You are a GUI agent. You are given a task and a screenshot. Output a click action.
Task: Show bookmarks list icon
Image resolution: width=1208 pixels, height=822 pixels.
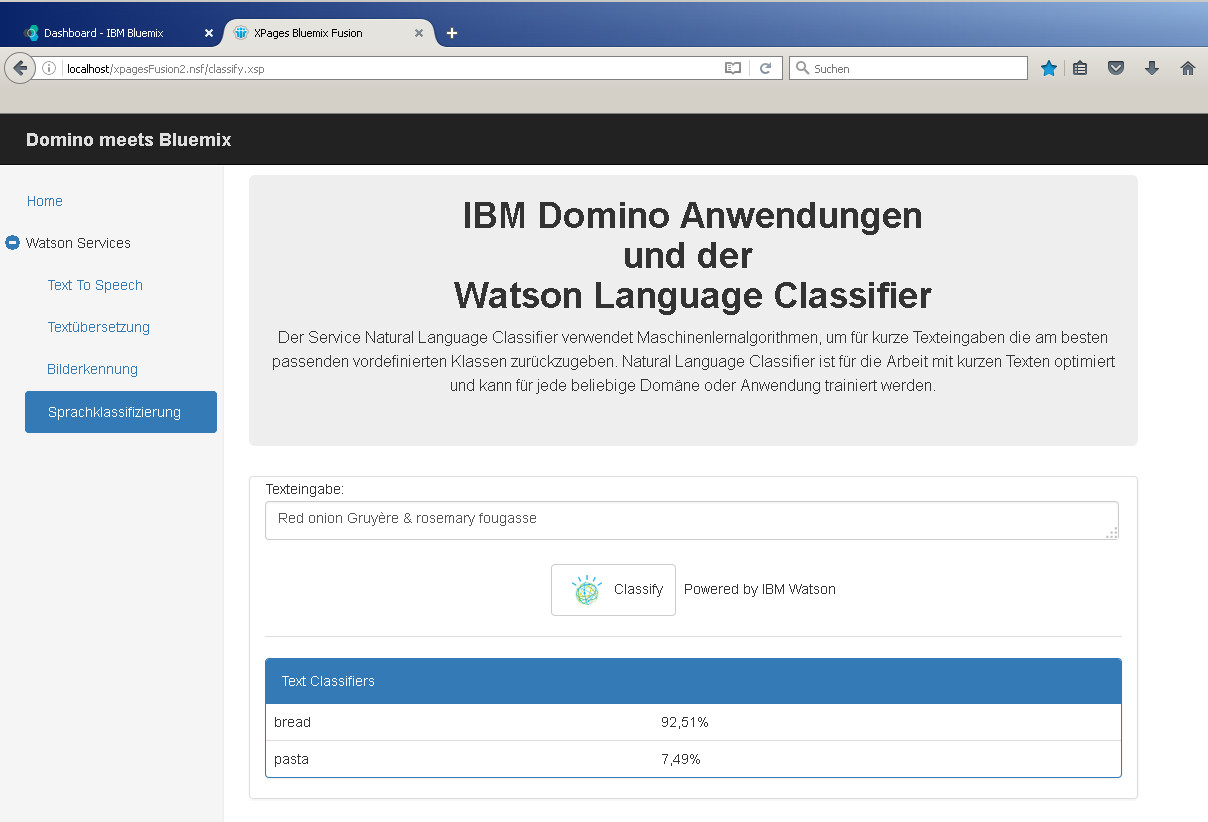[x=1080, y=68]
